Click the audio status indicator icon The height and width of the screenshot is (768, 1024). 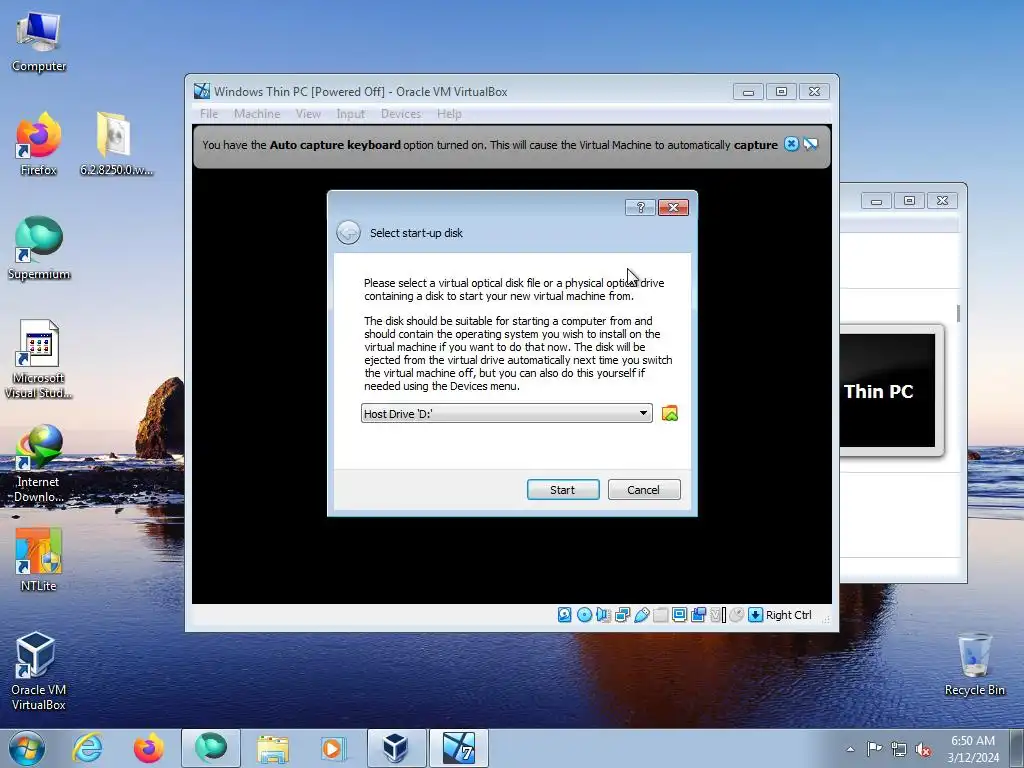(603, 615)
